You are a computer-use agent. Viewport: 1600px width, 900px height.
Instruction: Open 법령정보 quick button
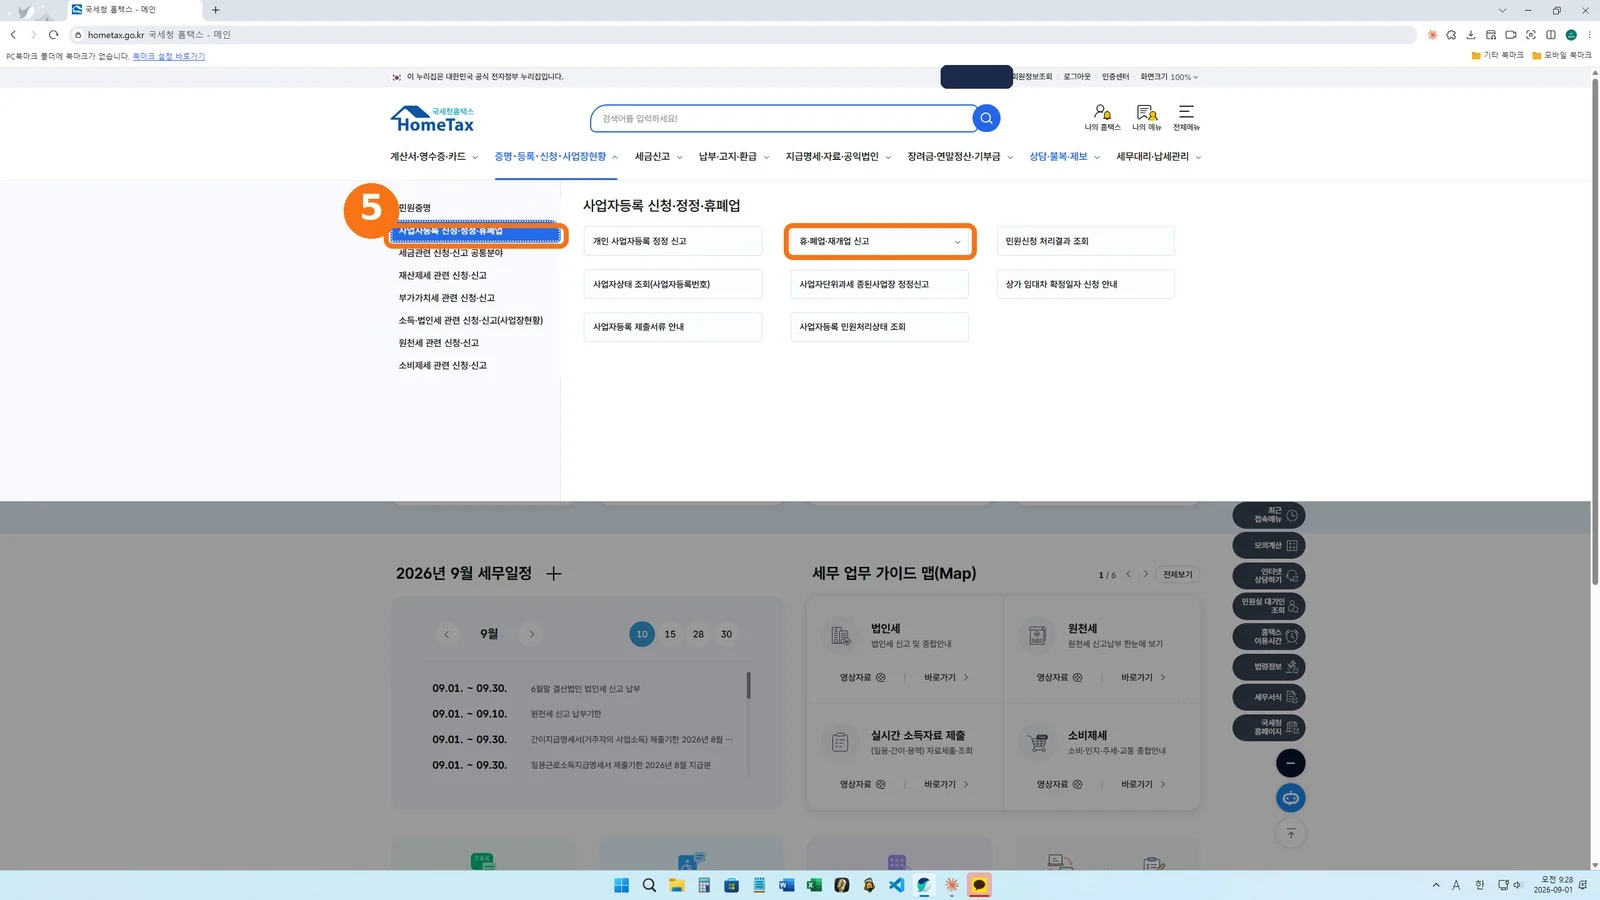click(1269, 667)
